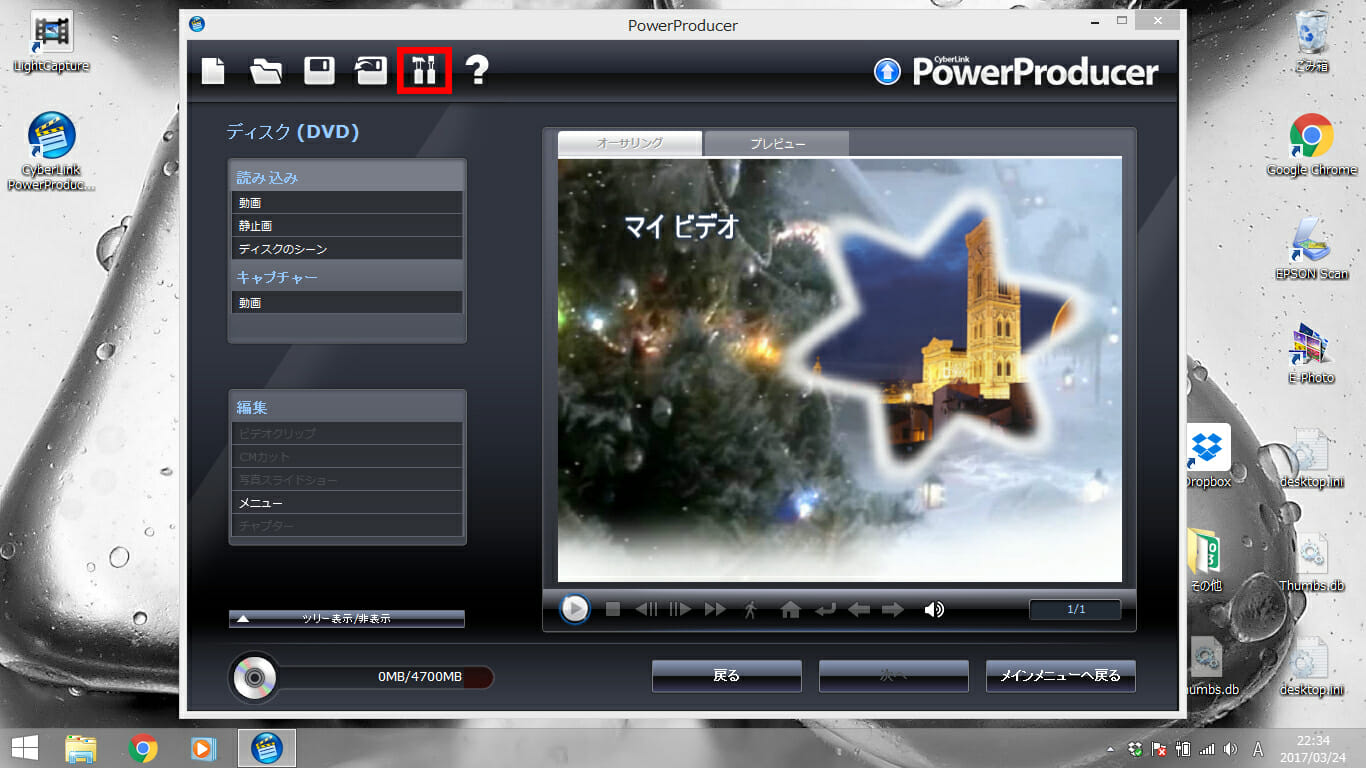The width and height of the screenshot is (1366, 768).
Task: Choose ディスクのシーン import option
Action: (x=347, y=249)
